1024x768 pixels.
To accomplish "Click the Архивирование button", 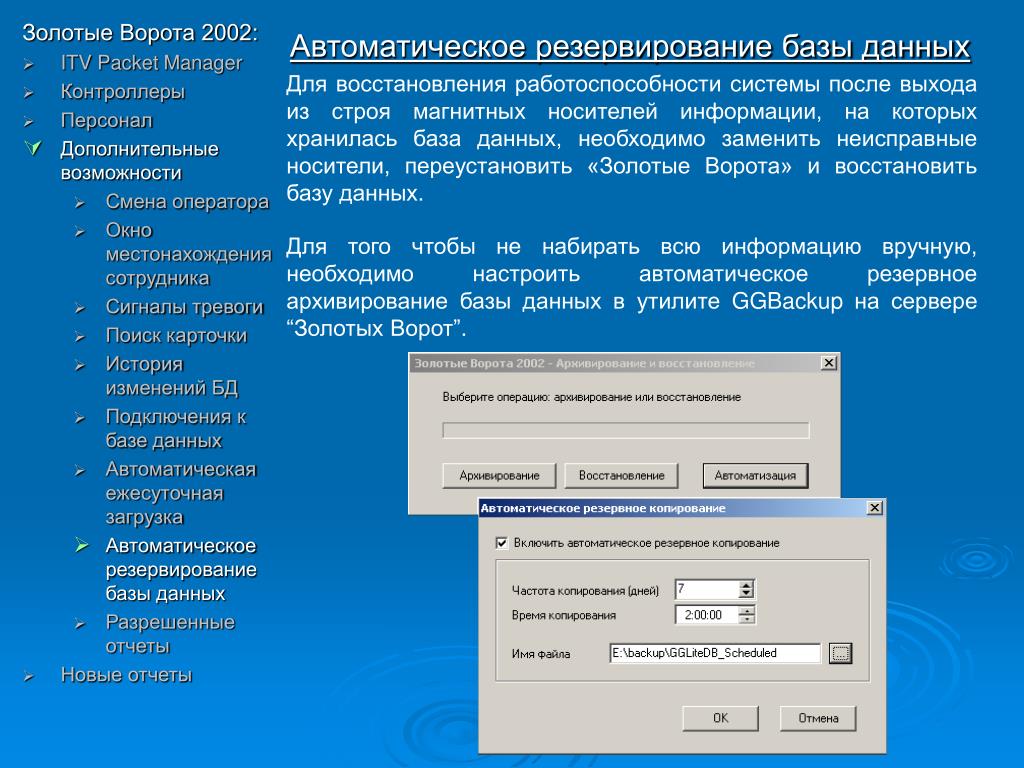I will tap(499, 475).
